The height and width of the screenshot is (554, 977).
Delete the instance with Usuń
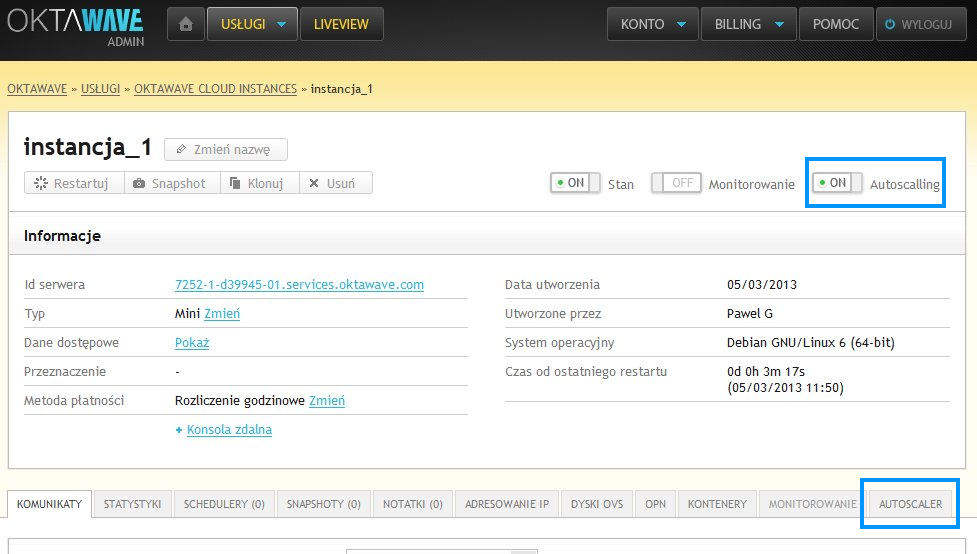[336, 183]
